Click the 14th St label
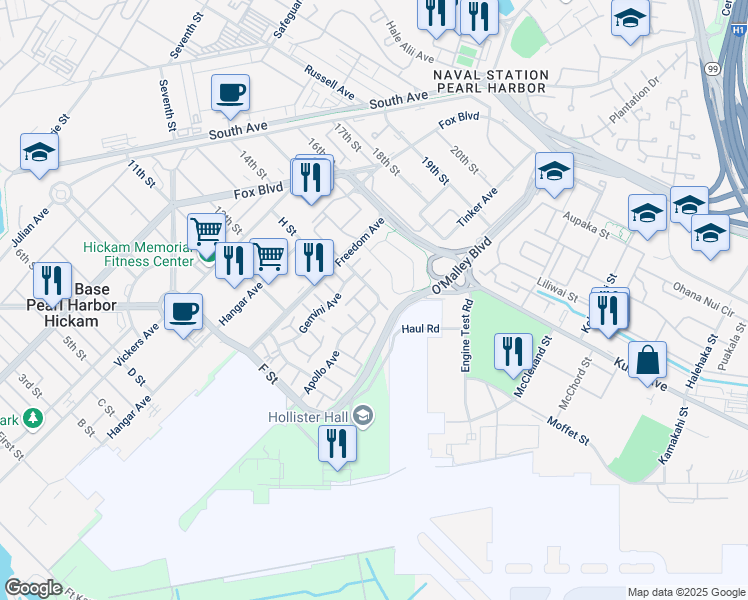 coord(253,165)
